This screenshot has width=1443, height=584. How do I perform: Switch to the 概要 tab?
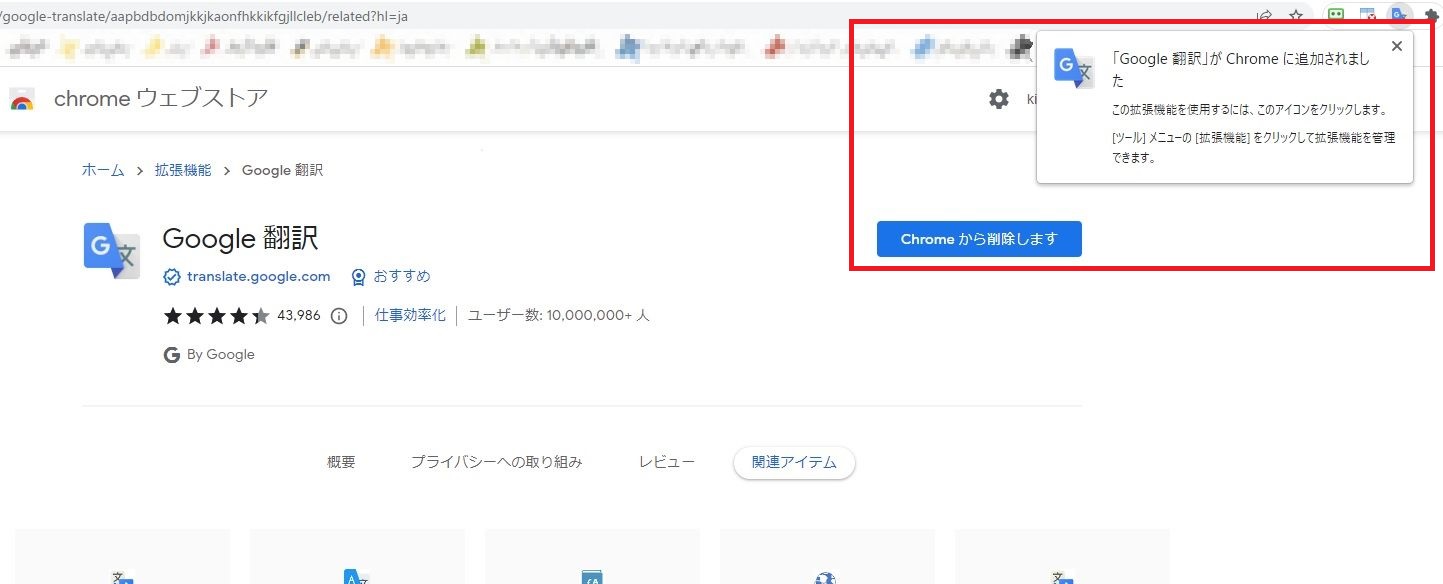click(341, 462)
